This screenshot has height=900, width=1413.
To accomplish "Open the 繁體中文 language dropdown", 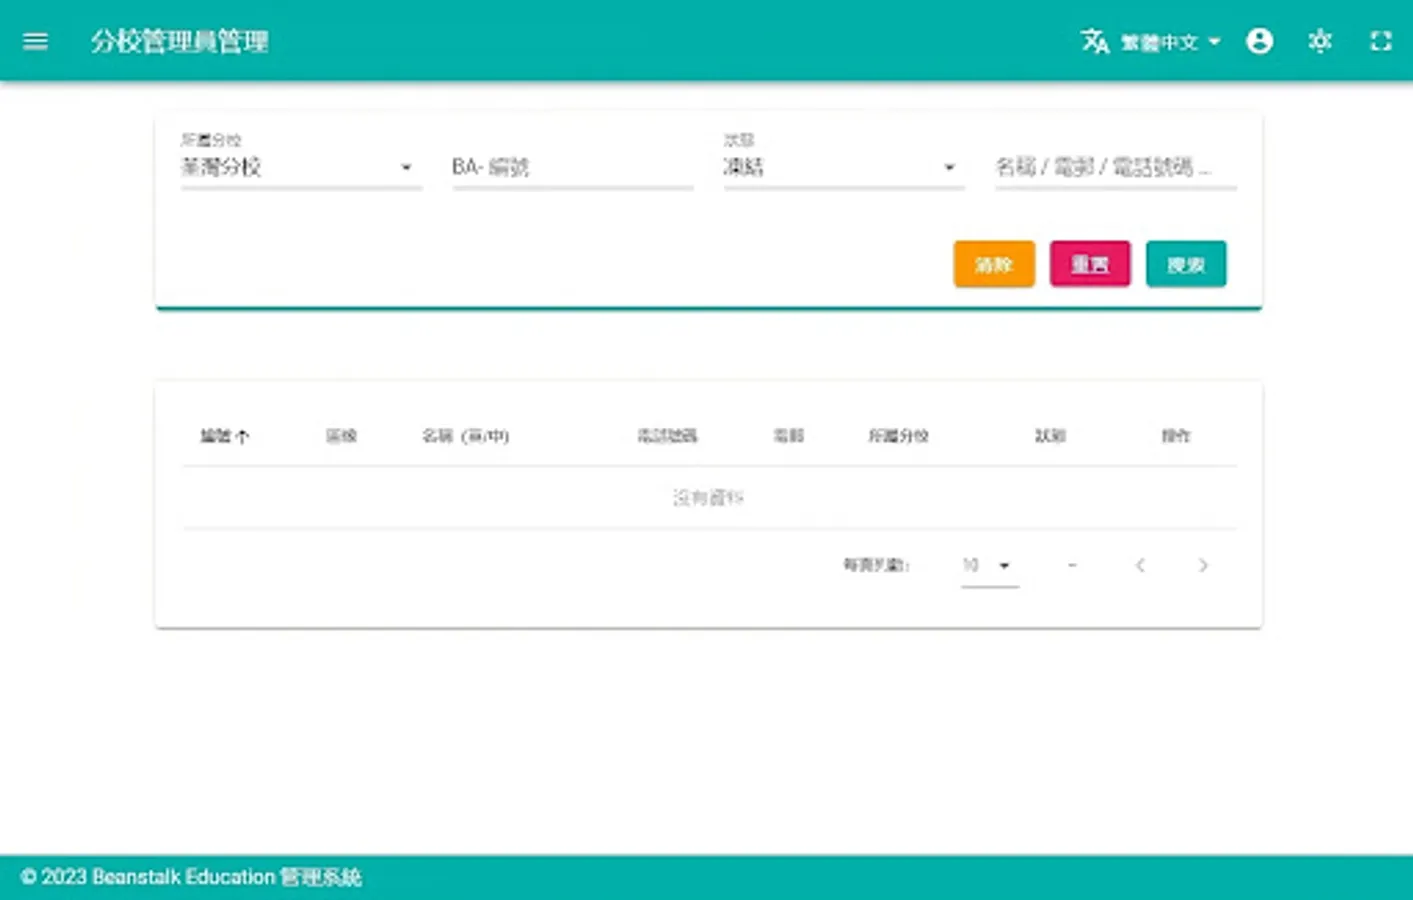I will (1171, 42).
